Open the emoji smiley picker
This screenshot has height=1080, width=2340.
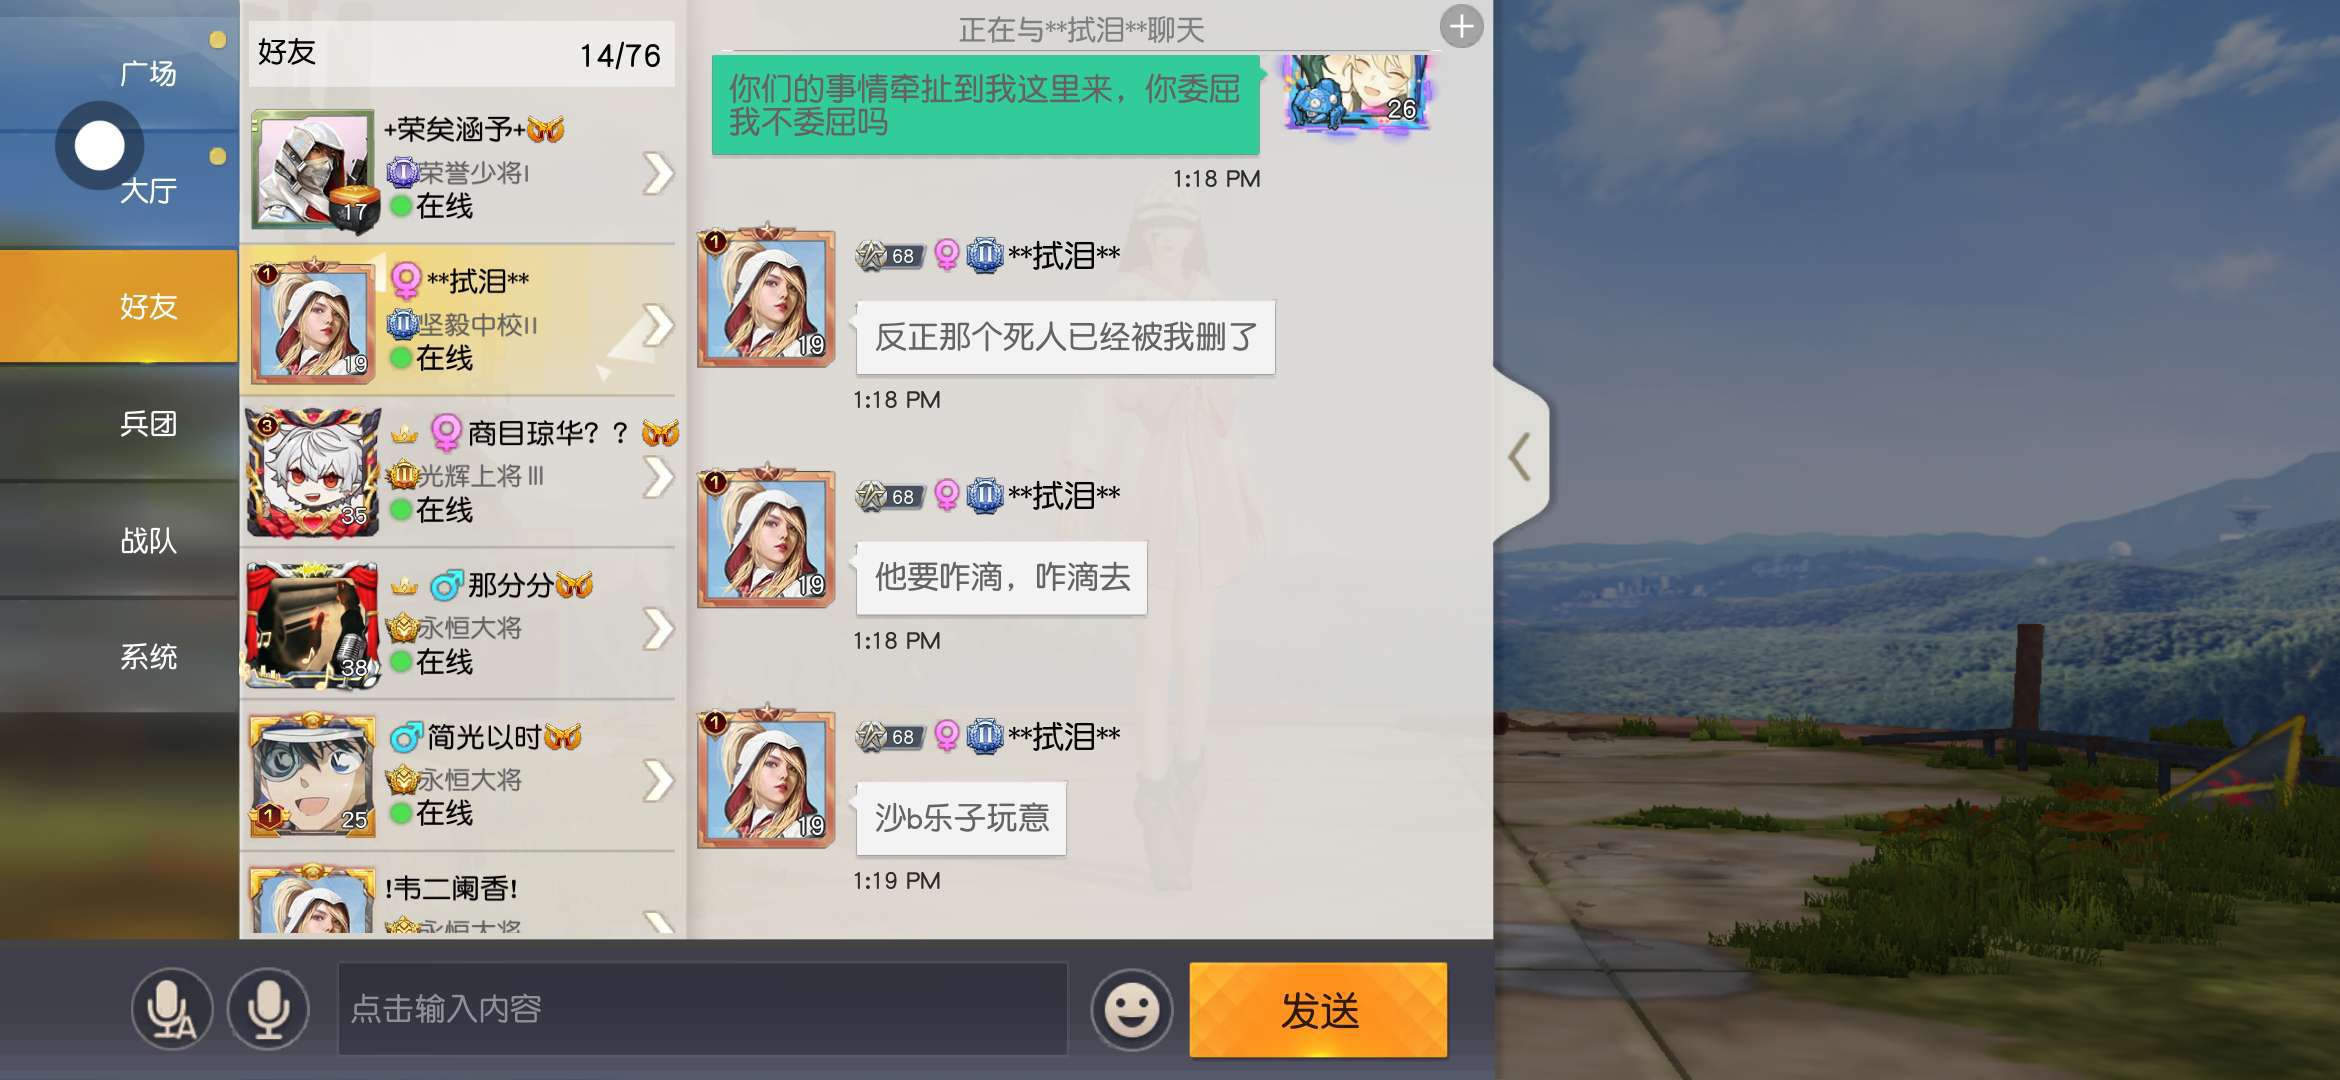pyautogui.click(x=1131, y=1009)
